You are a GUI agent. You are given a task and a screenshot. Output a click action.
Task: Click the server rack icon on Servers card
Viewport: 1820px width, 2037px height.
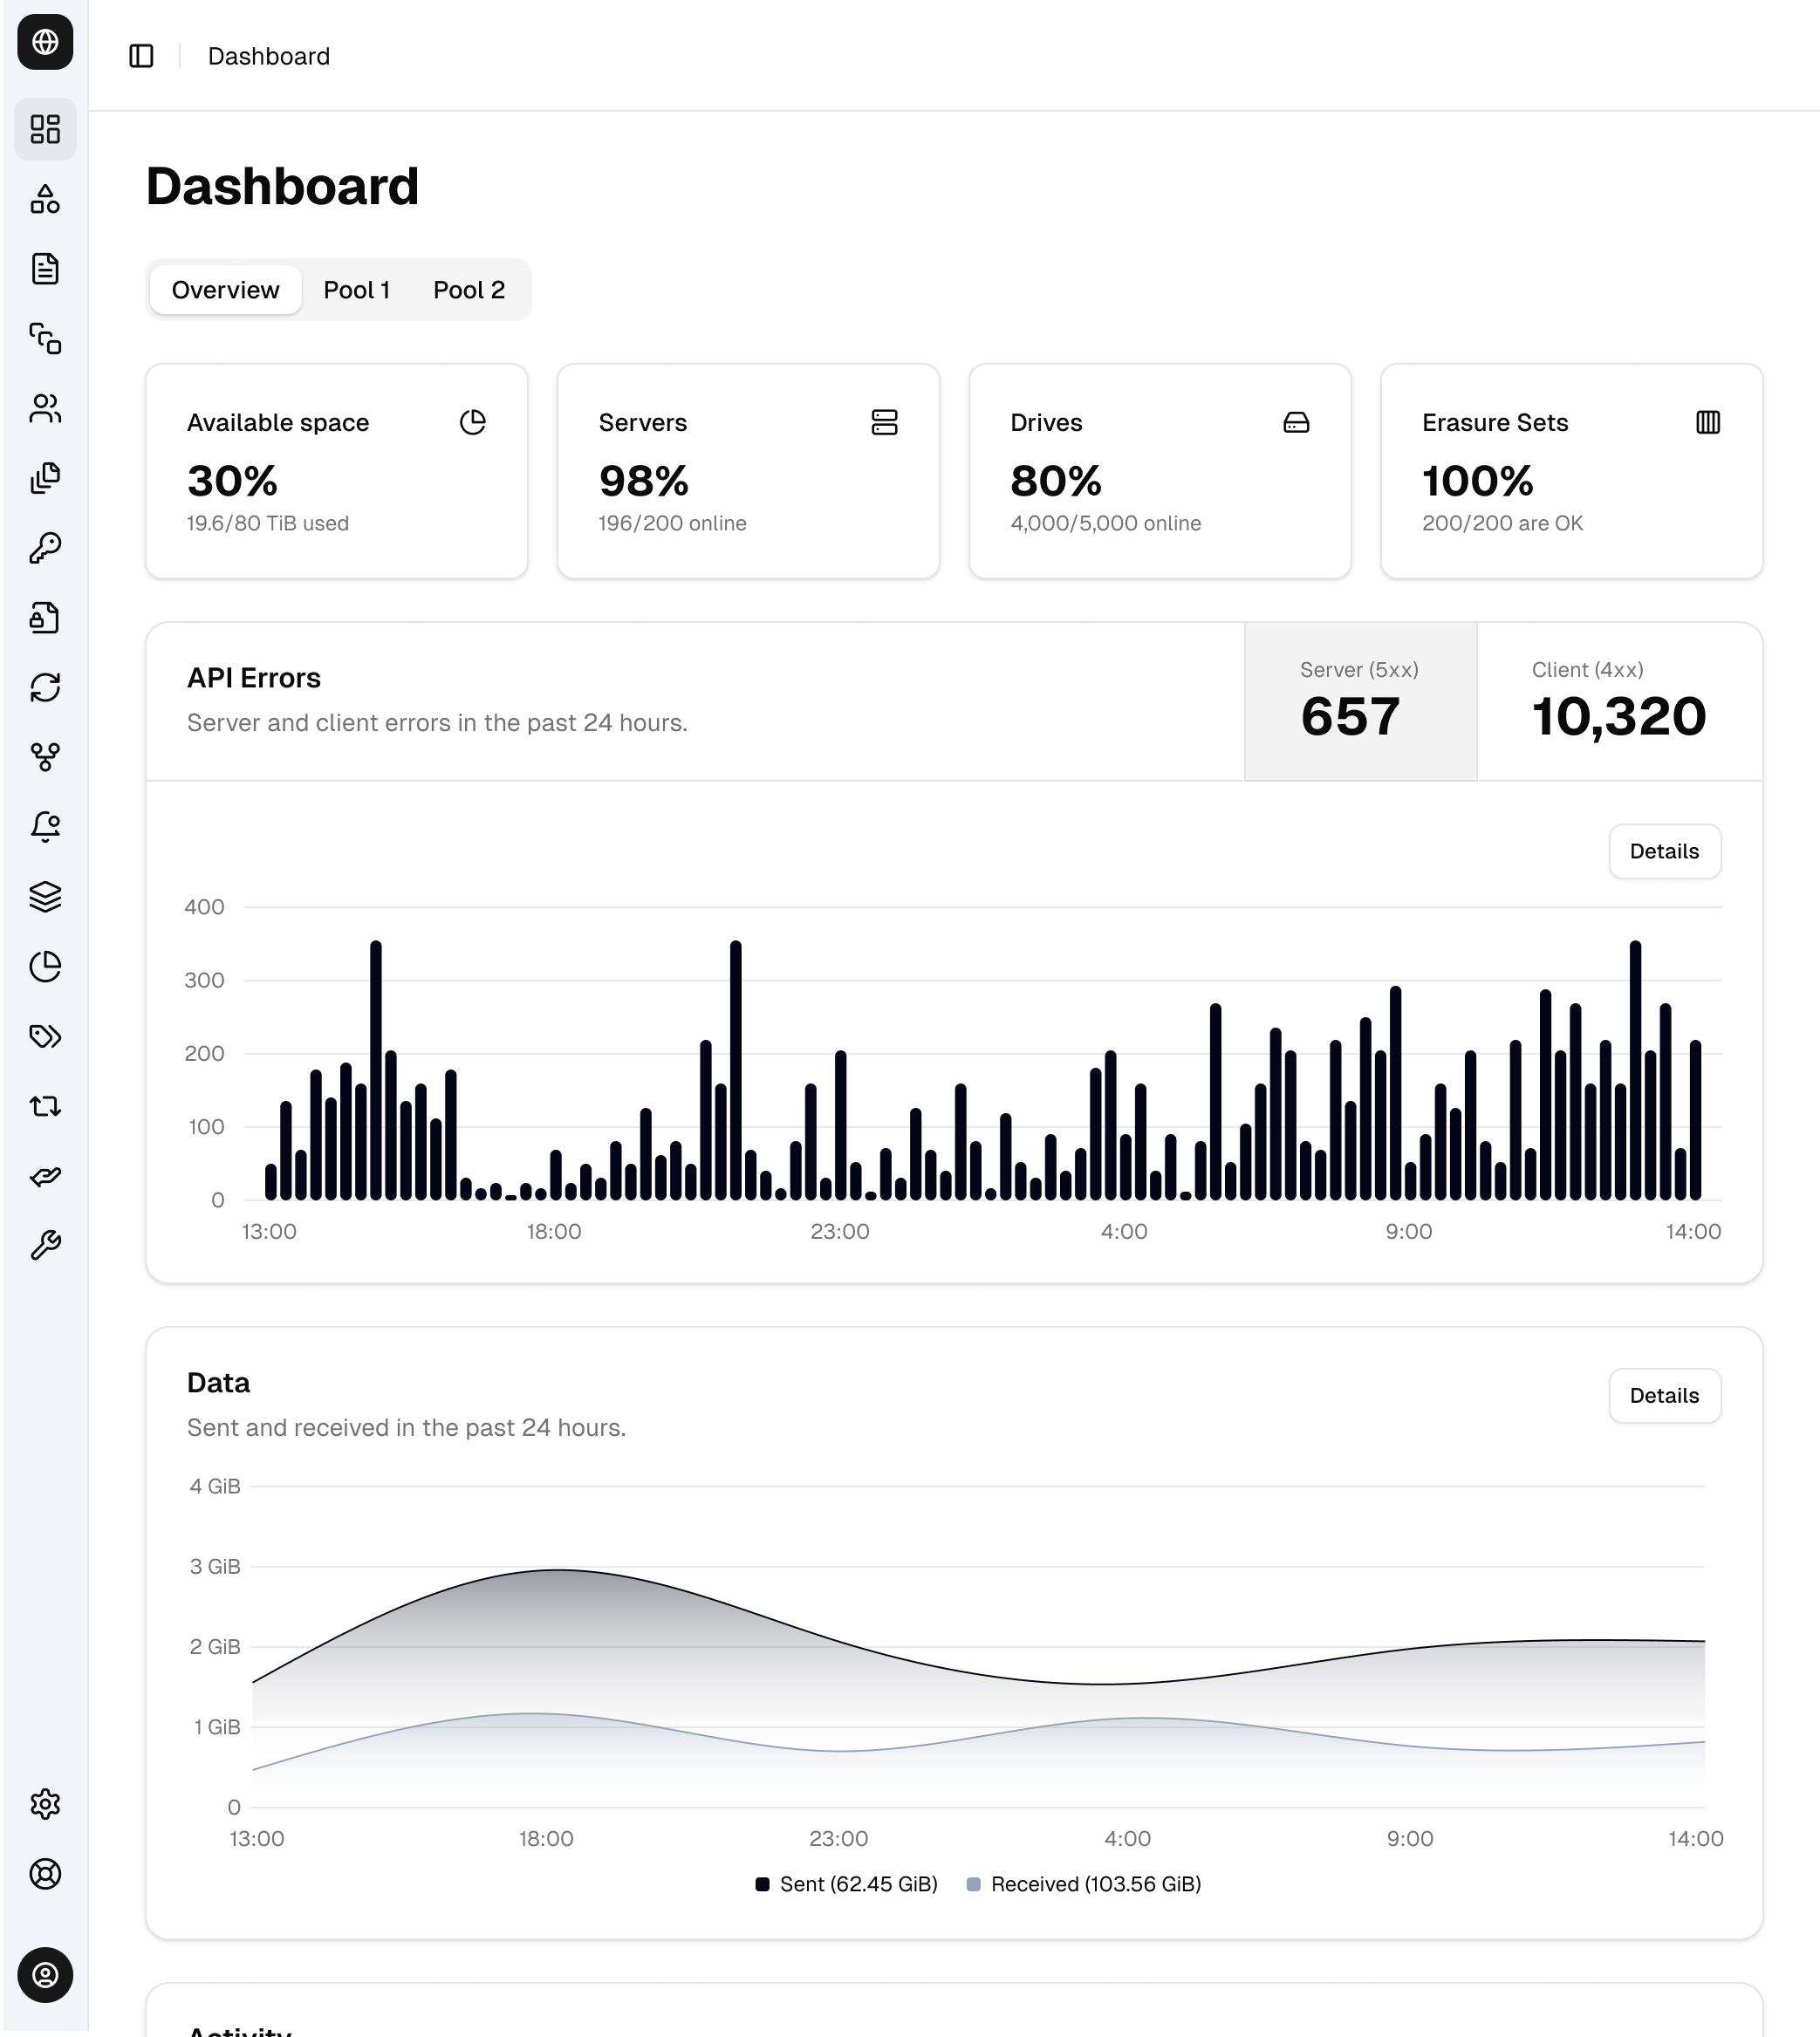point(884,423)
